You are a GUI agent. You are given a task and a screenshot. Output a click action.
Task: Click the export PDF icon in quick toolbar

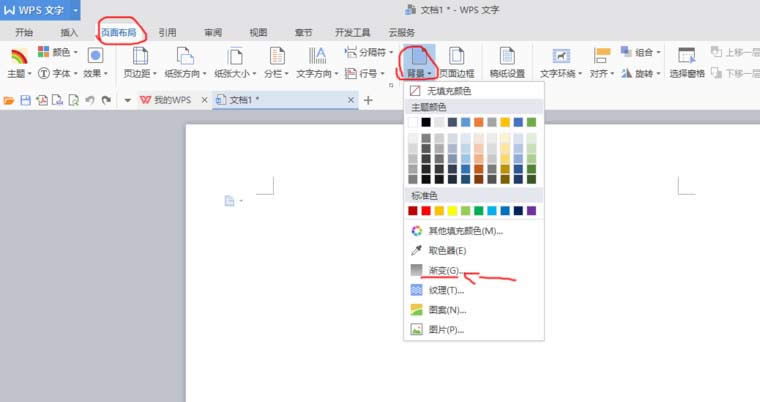[42, 100]
